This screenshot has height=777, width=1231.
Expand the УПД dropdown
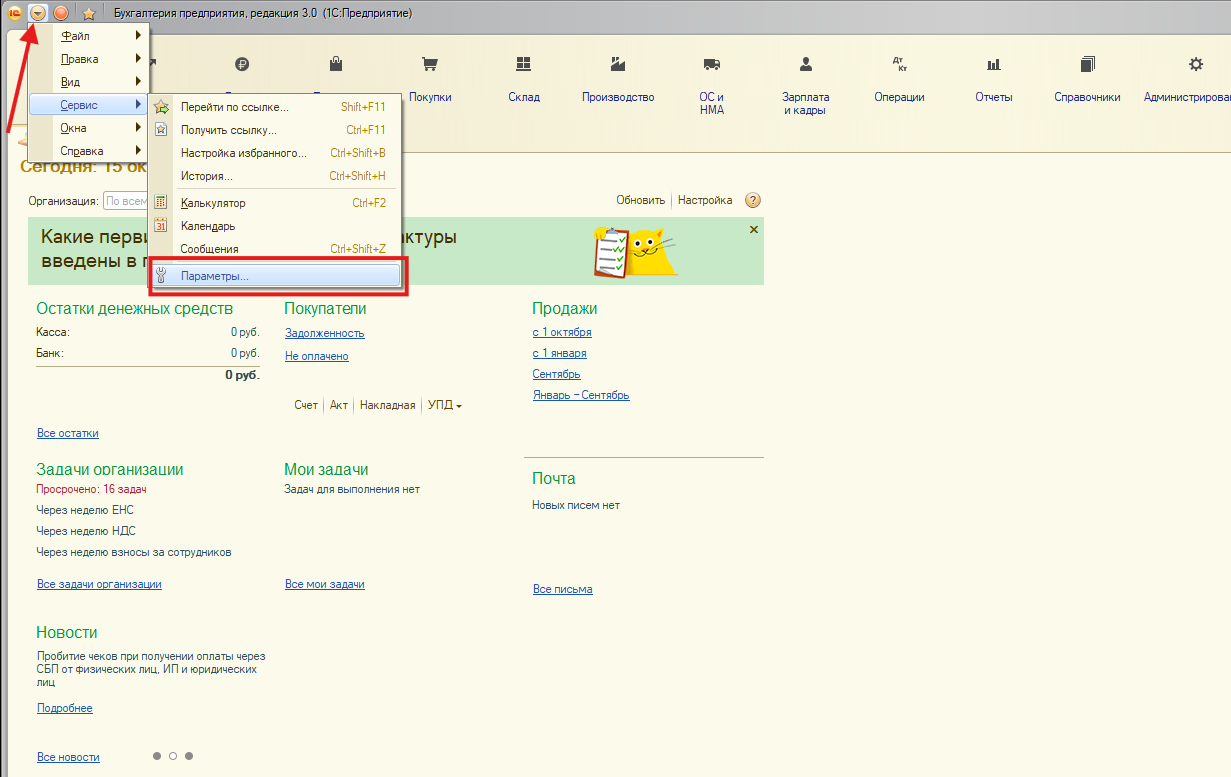[444, 405]
